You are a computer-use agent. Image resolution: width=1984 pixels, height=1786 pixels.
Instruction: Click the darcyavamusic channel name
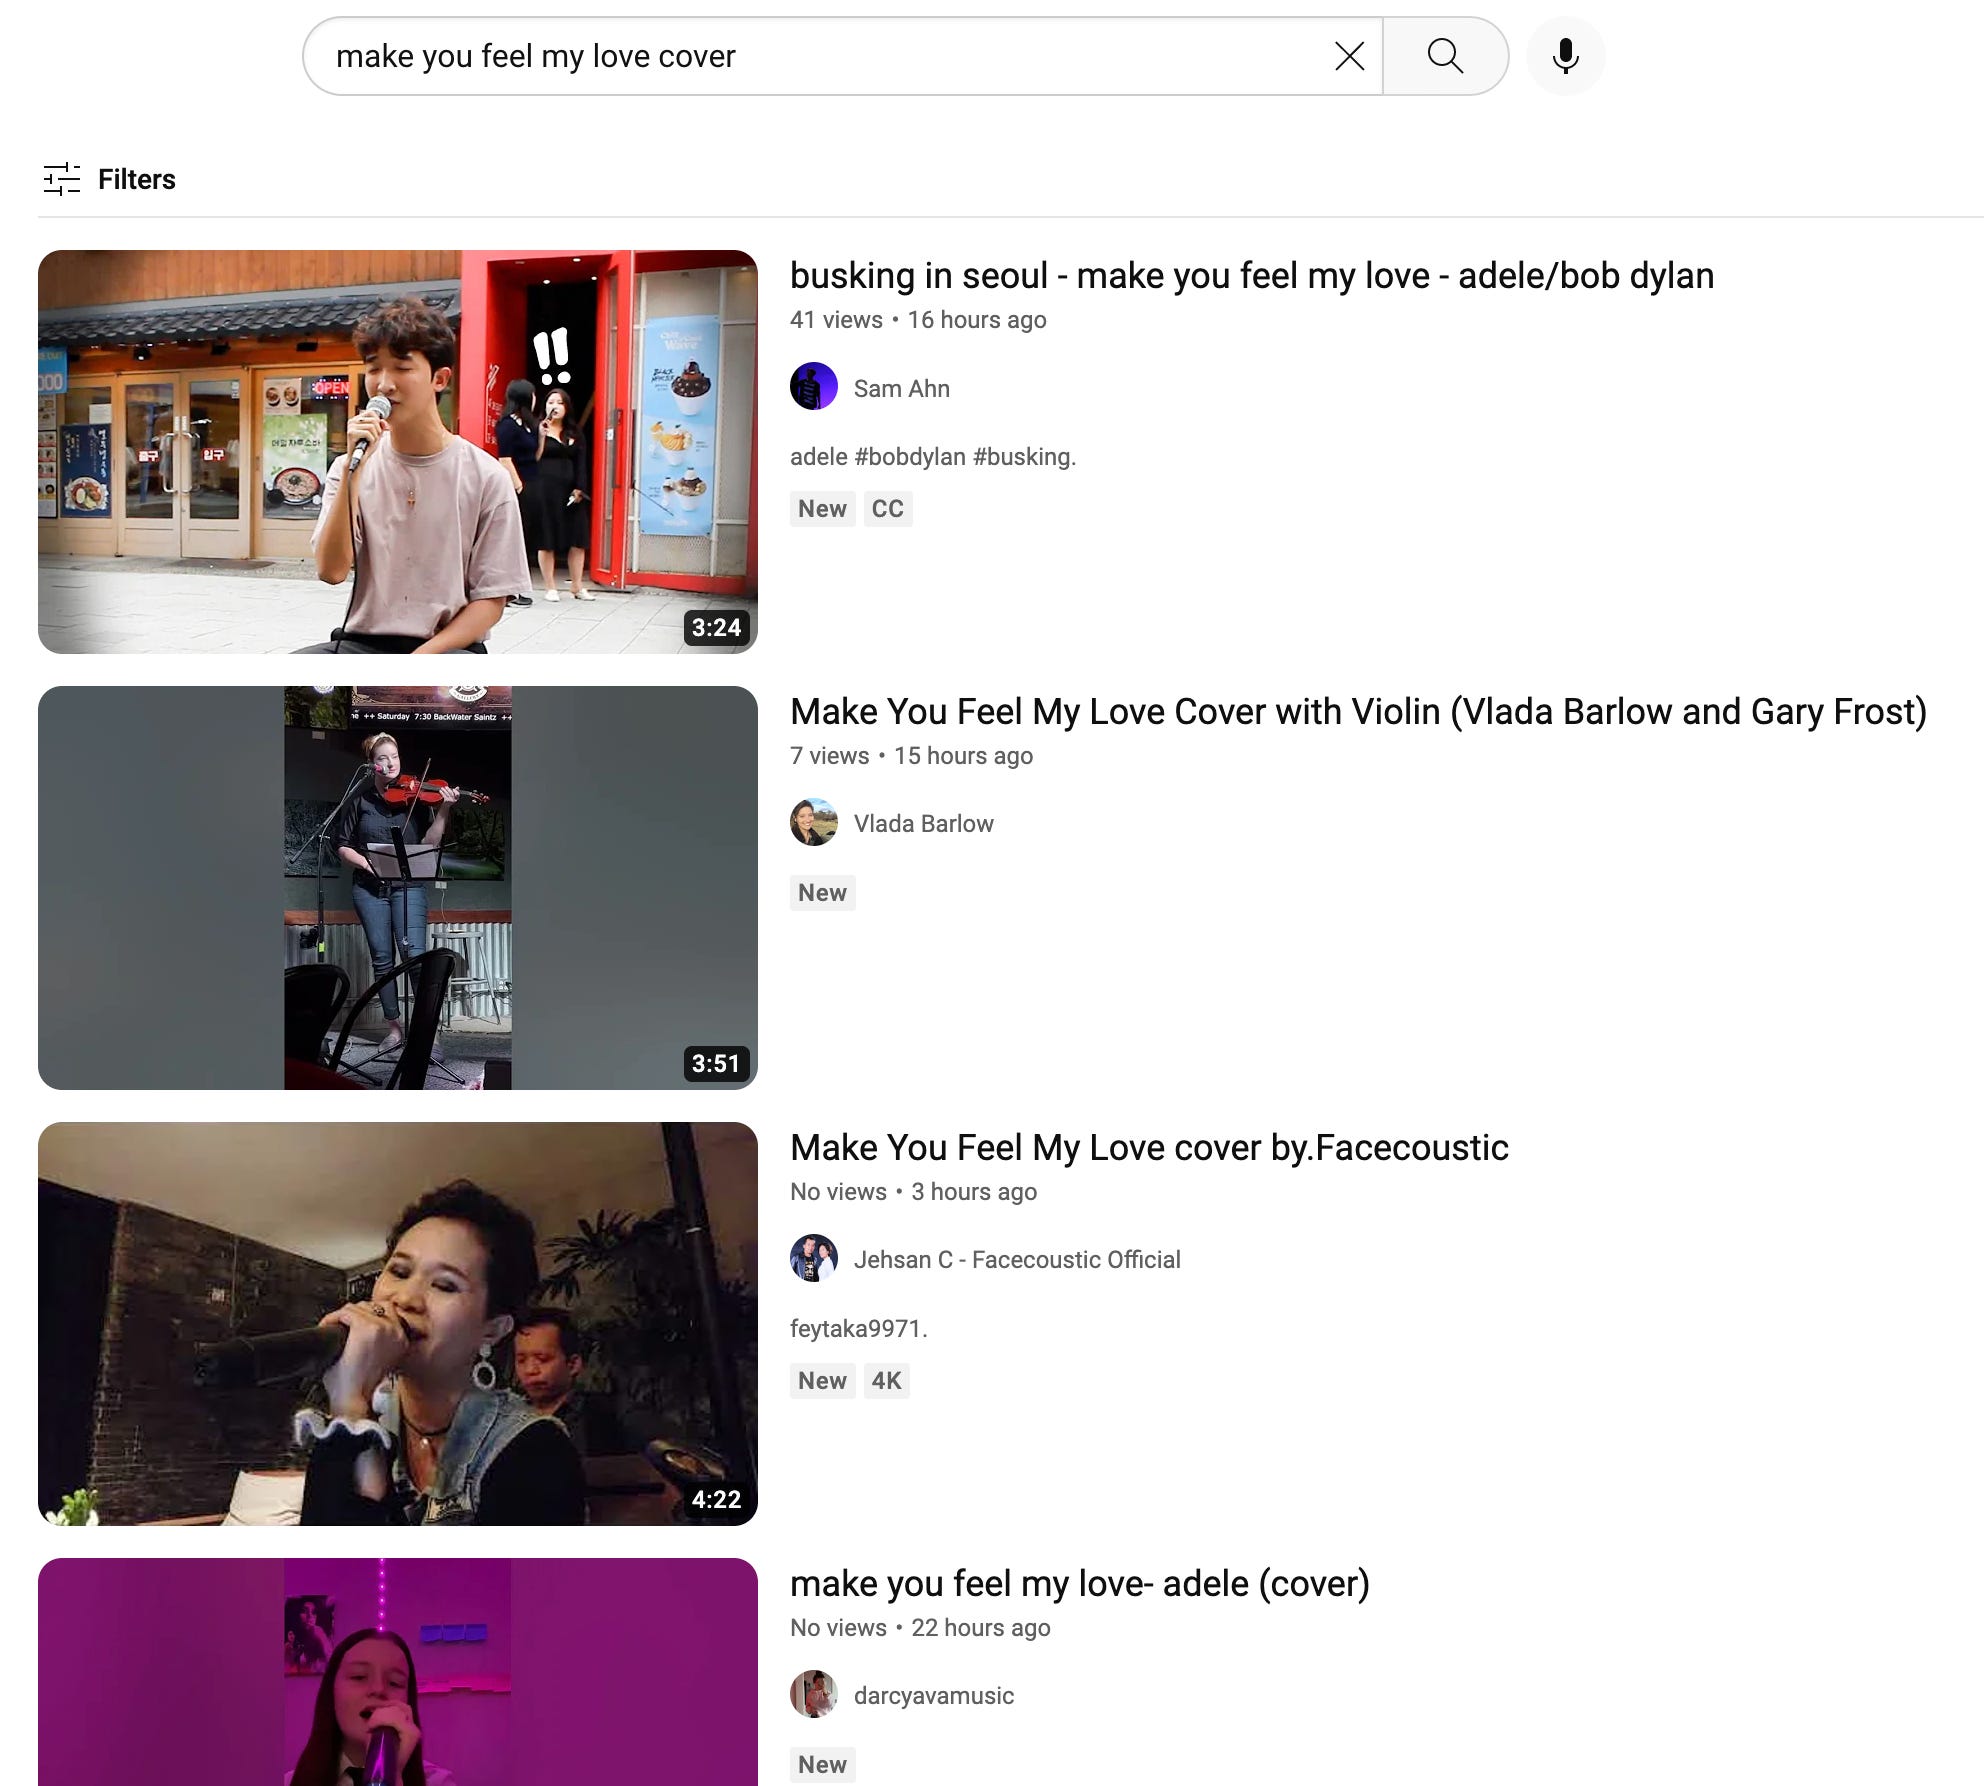(x=933, y=1696)
